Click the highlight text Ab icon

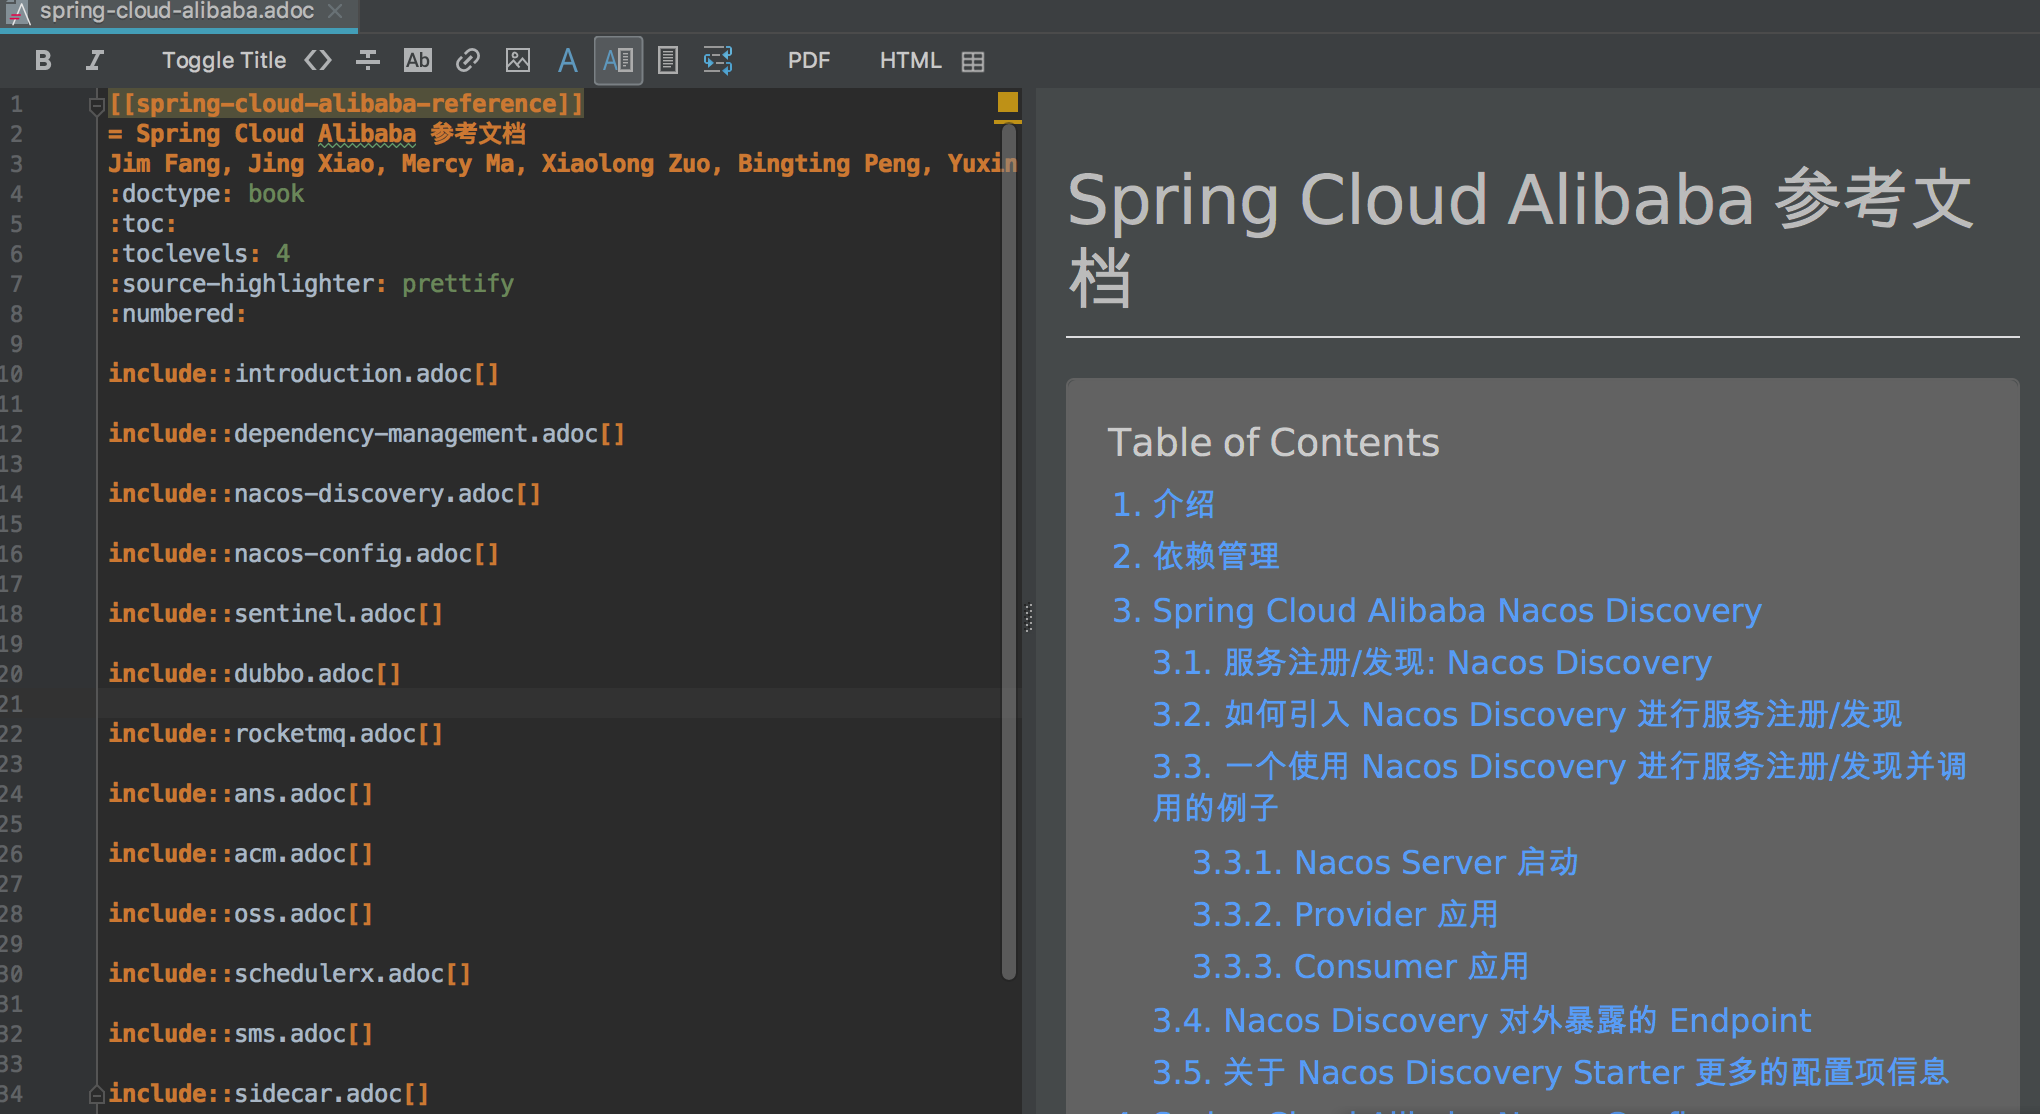click(x=417, y=60)
